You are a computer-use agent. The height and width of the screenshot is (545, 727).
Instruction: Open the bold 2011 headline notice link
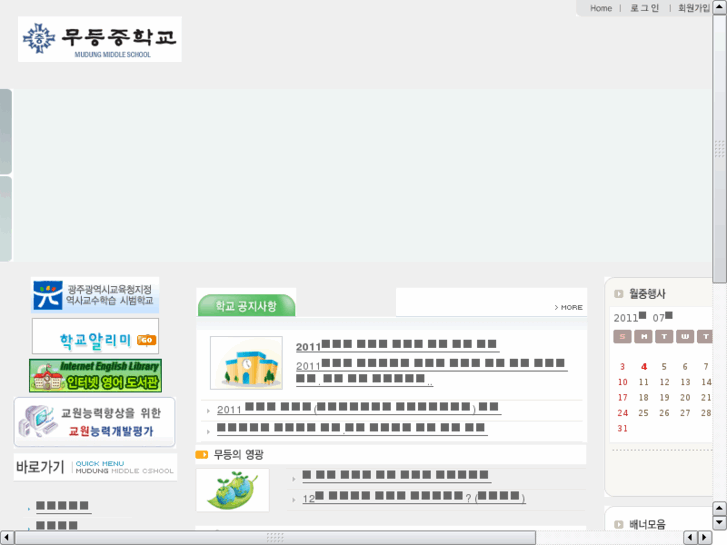tap(397, 346)
